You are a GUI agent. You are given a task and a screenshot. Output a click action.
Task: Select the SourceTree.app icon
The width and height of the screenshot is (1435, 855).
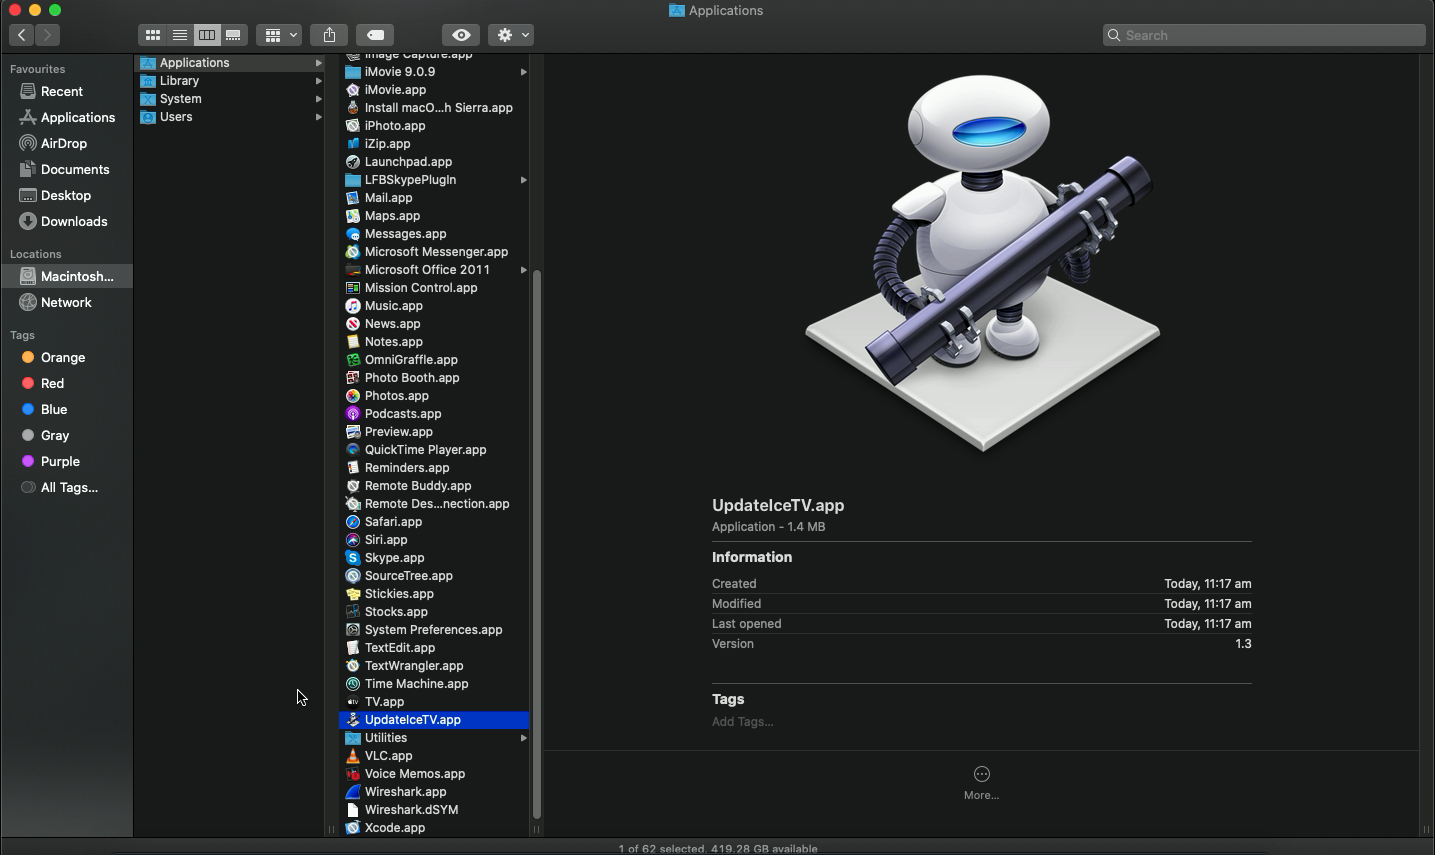point(353,576)
